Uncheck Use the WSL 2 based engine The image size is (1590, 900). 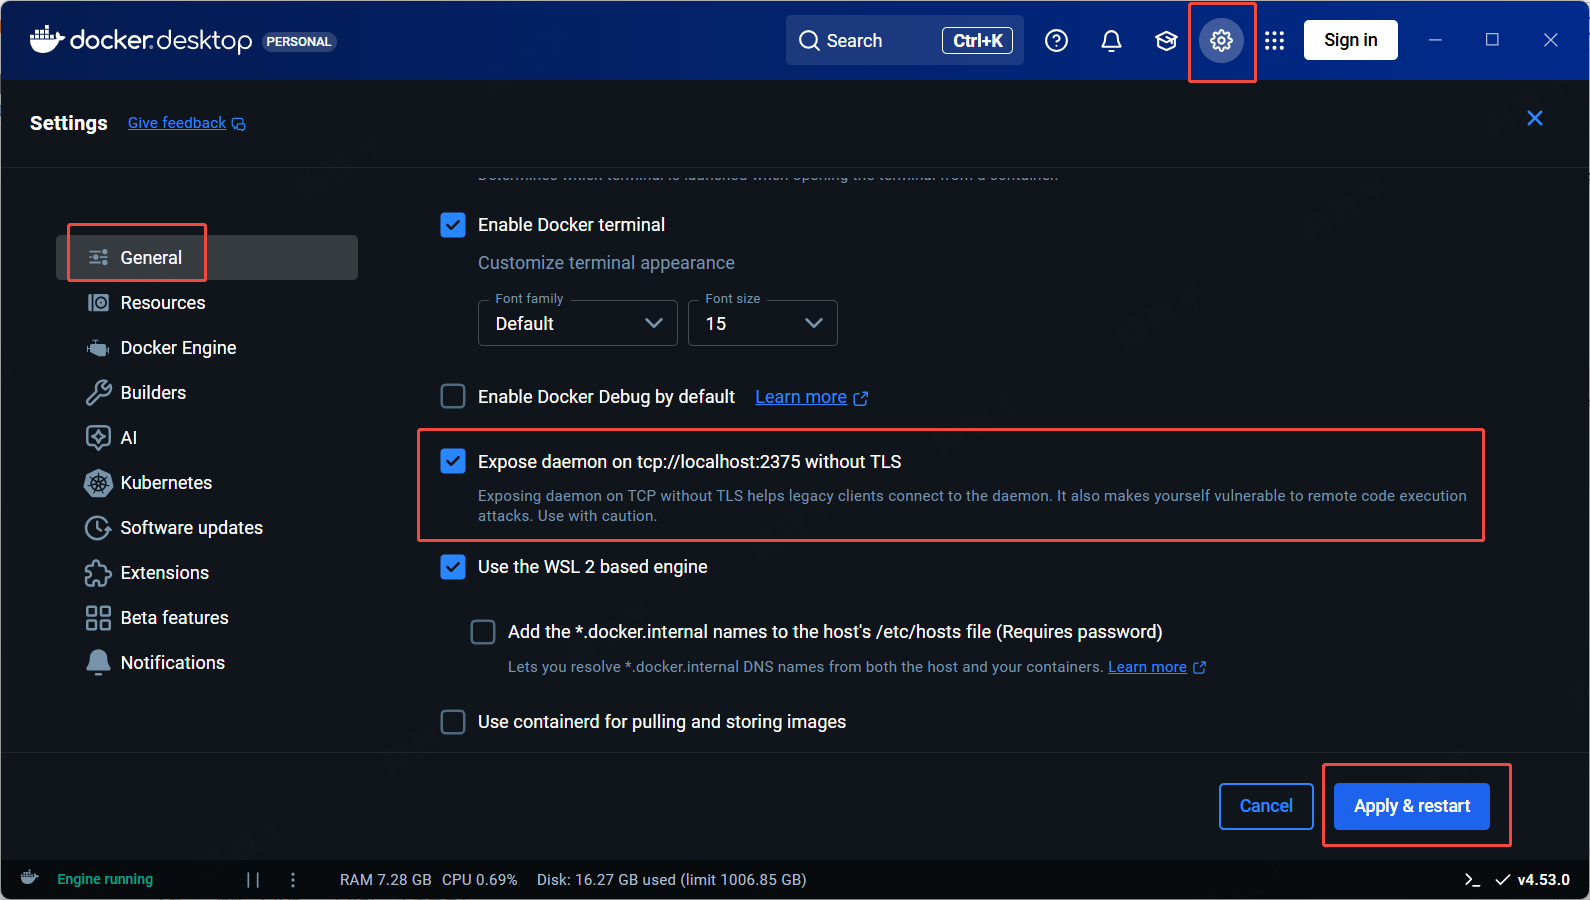coord(453,567)
